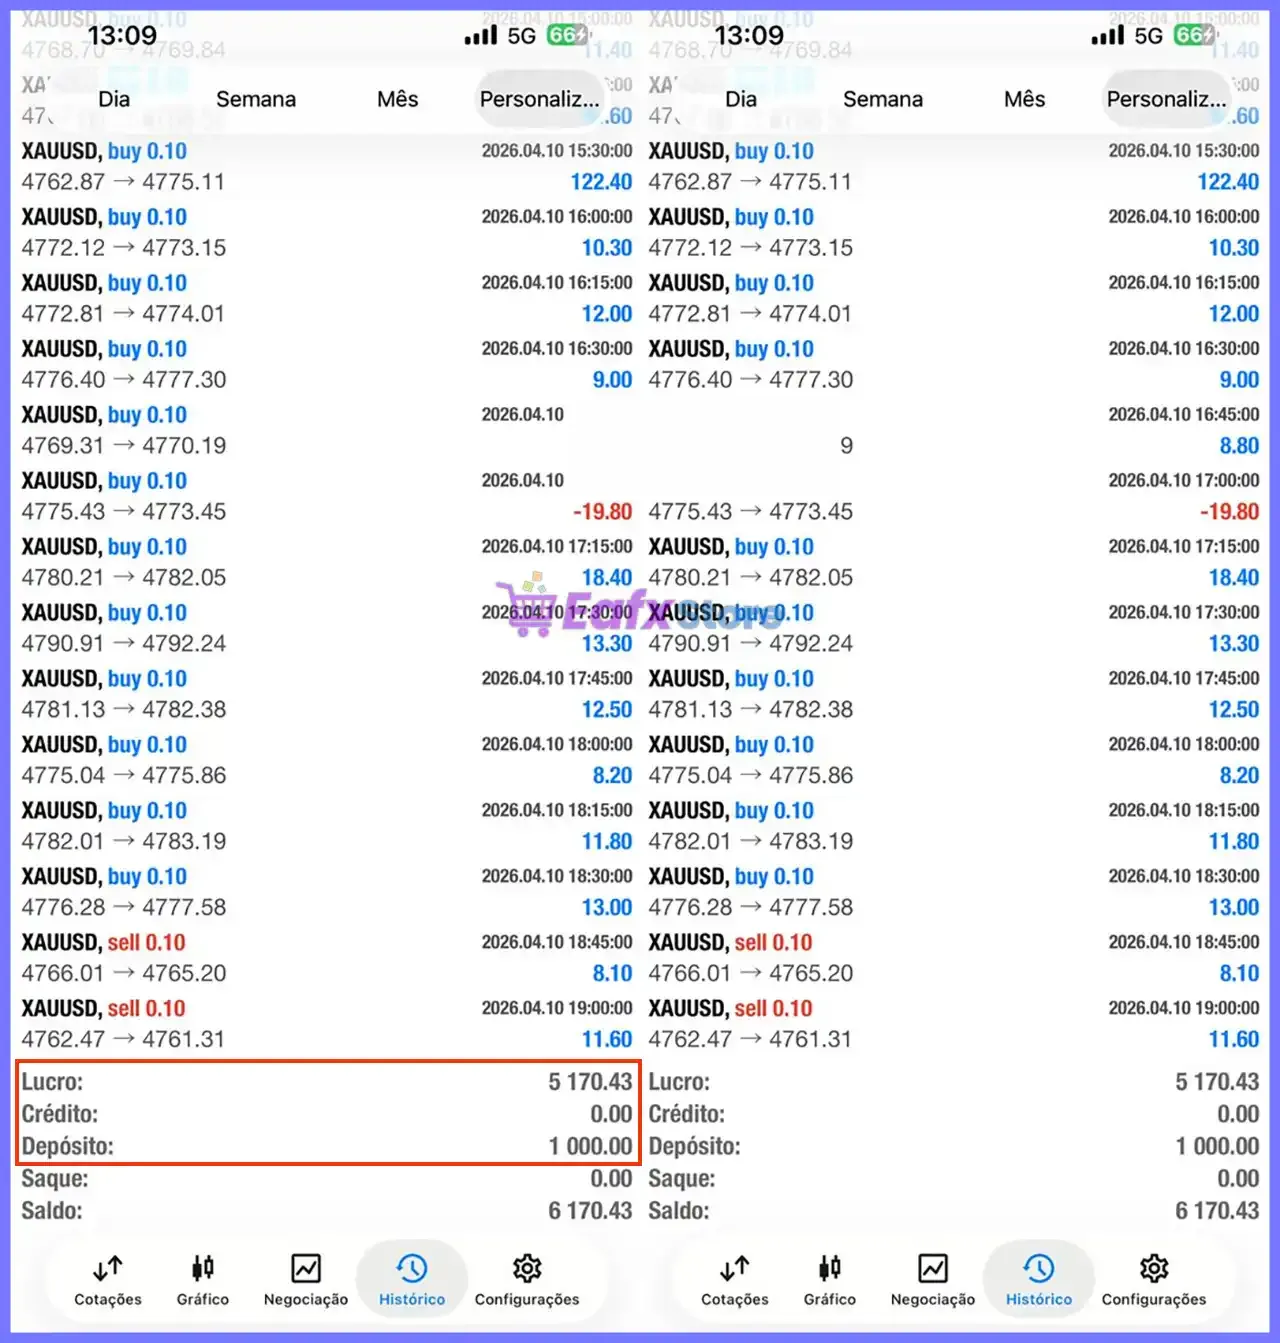Switch to Semana tab on left phone screen
1280x1343 pixels.
[256, 99]
